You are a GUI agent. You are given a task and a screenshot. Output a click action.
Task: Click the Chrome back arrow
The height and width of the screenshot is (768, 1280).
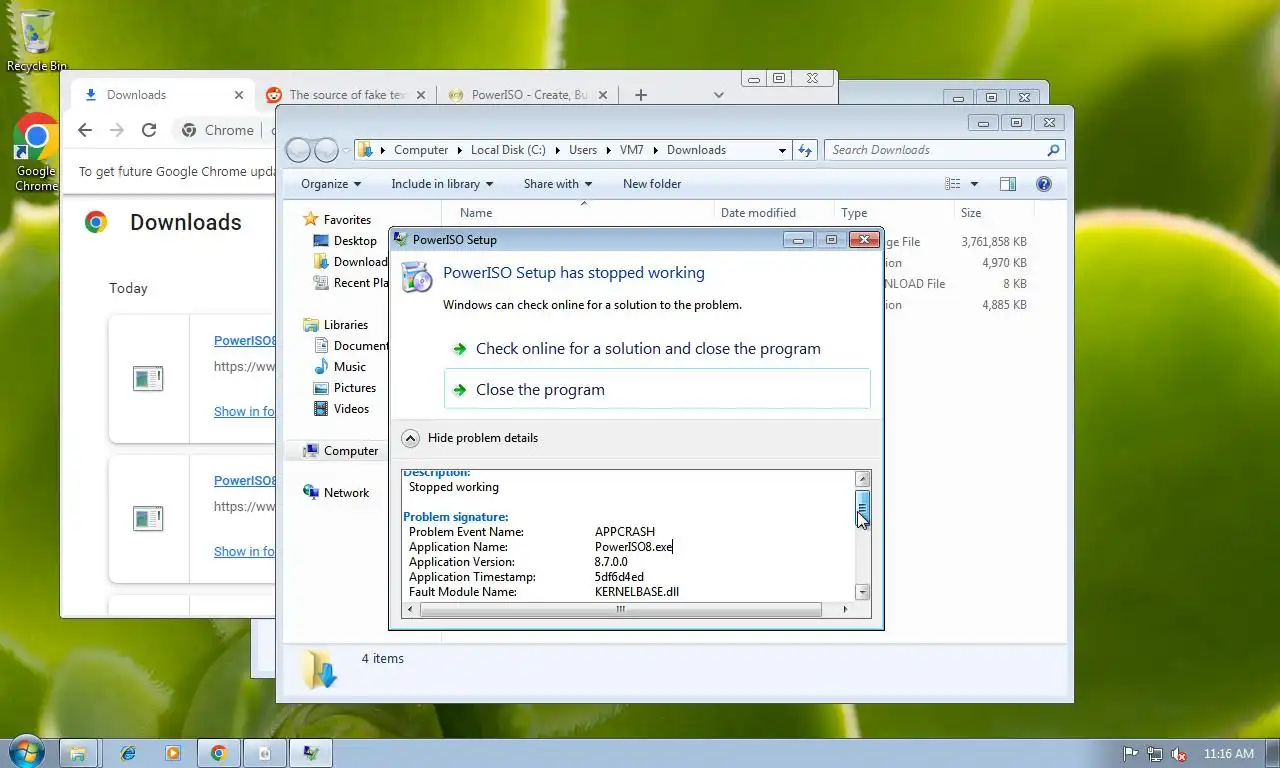[85, 130]
